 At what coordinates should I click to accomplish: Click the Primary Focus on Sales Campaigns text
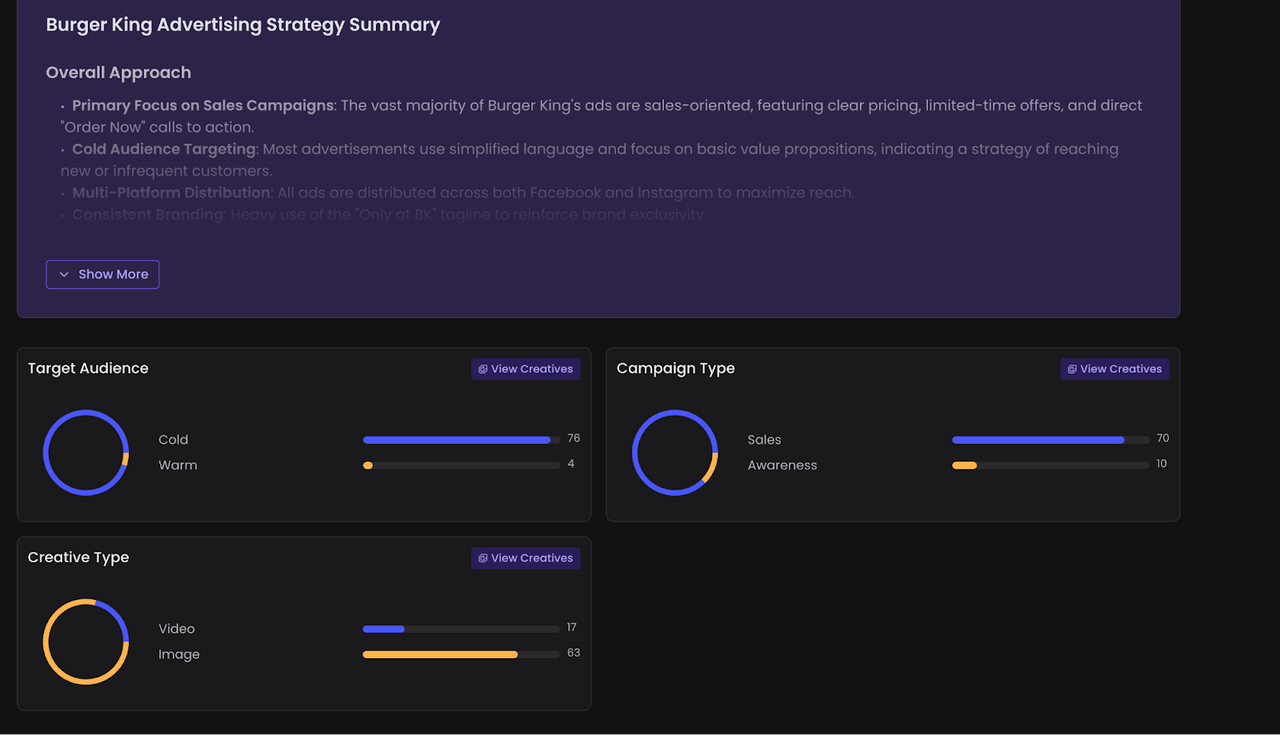click(203, 105)
